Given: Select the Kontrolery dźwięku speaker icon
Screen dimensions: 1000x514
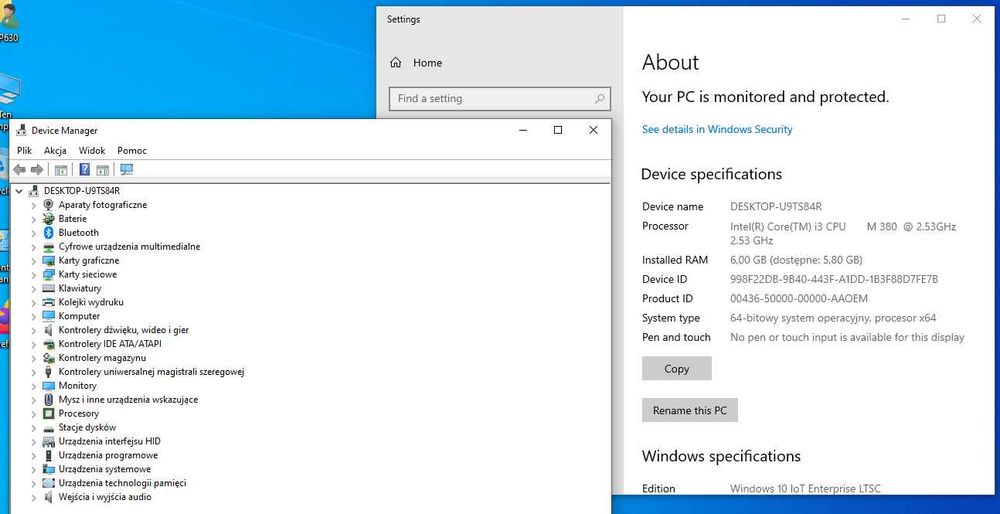Looking at the screenshot, I should (x=48, y=330).
